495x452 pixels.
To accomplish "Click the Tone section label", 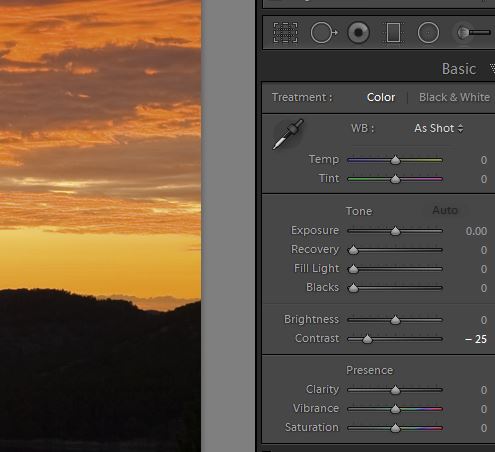I will (x=359, y=211).
